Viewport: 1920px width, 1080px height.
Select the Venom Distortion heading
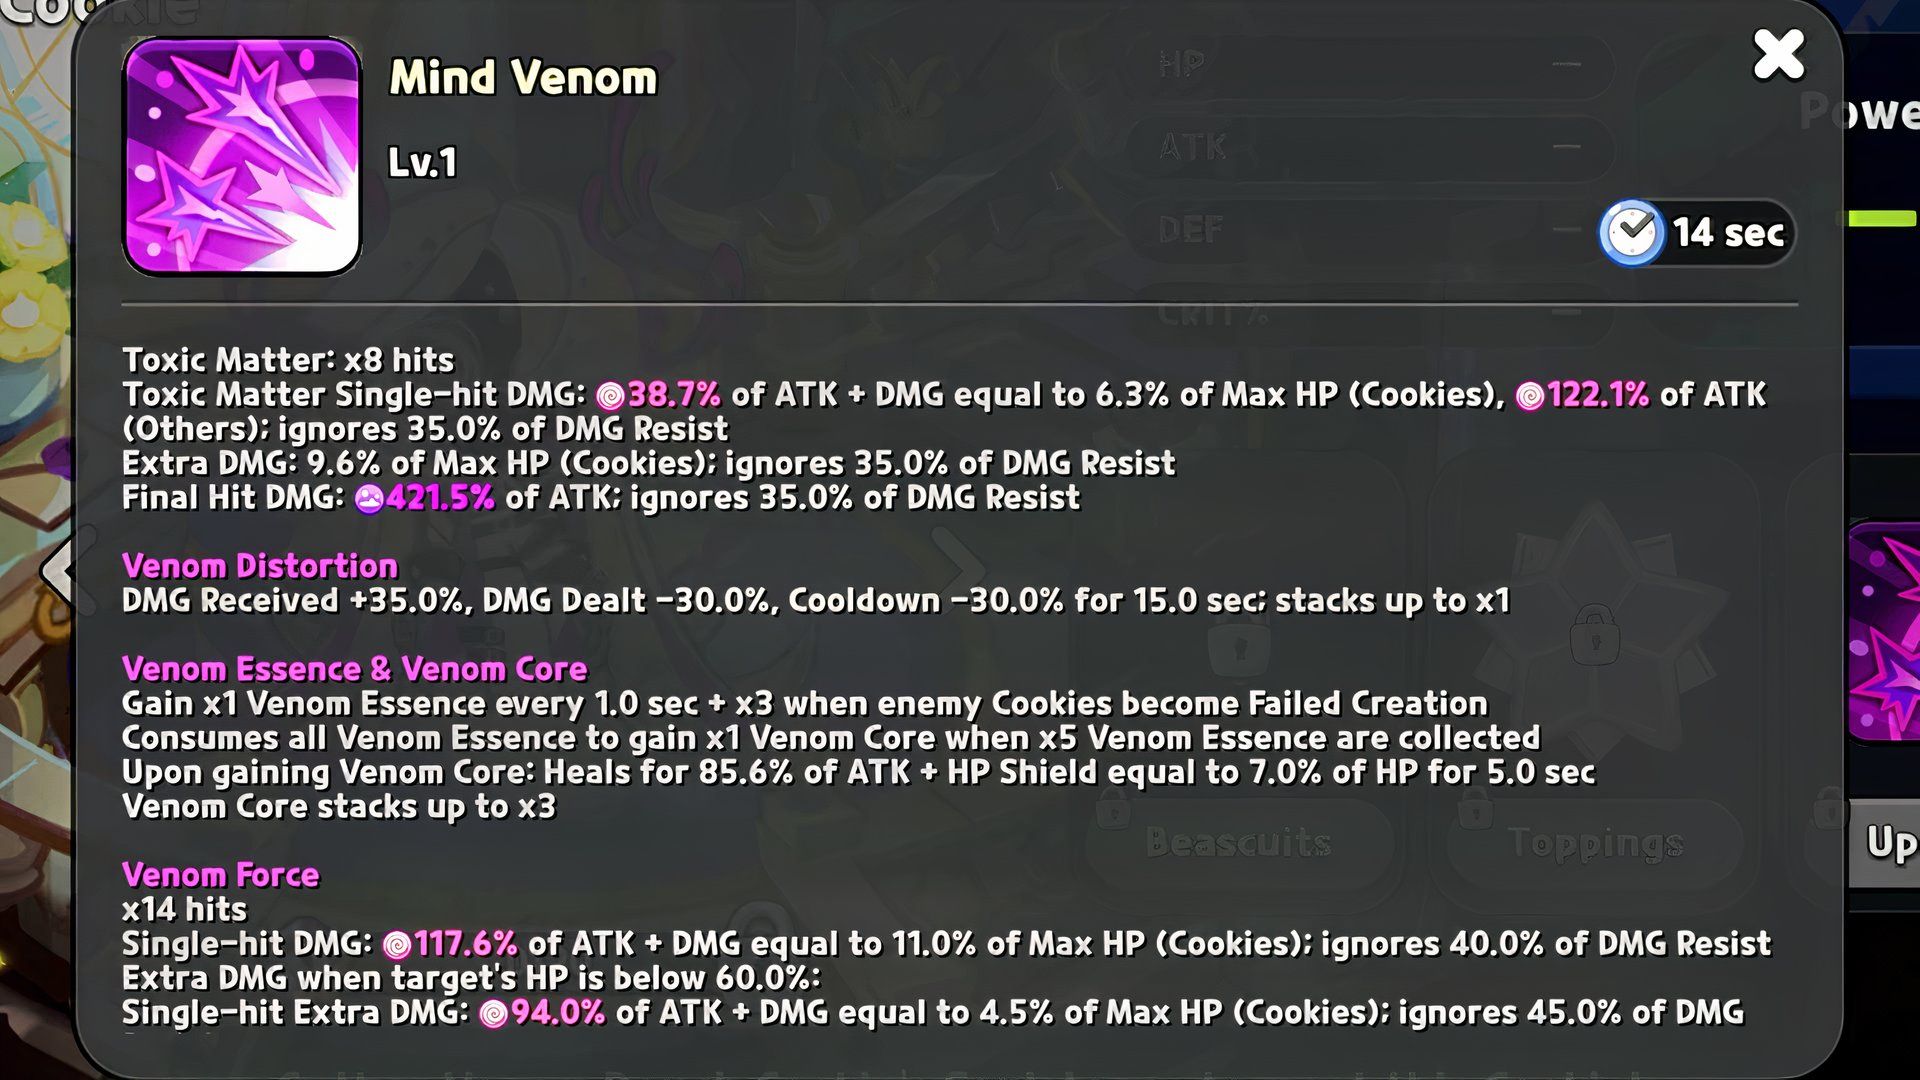pos(260,566)
